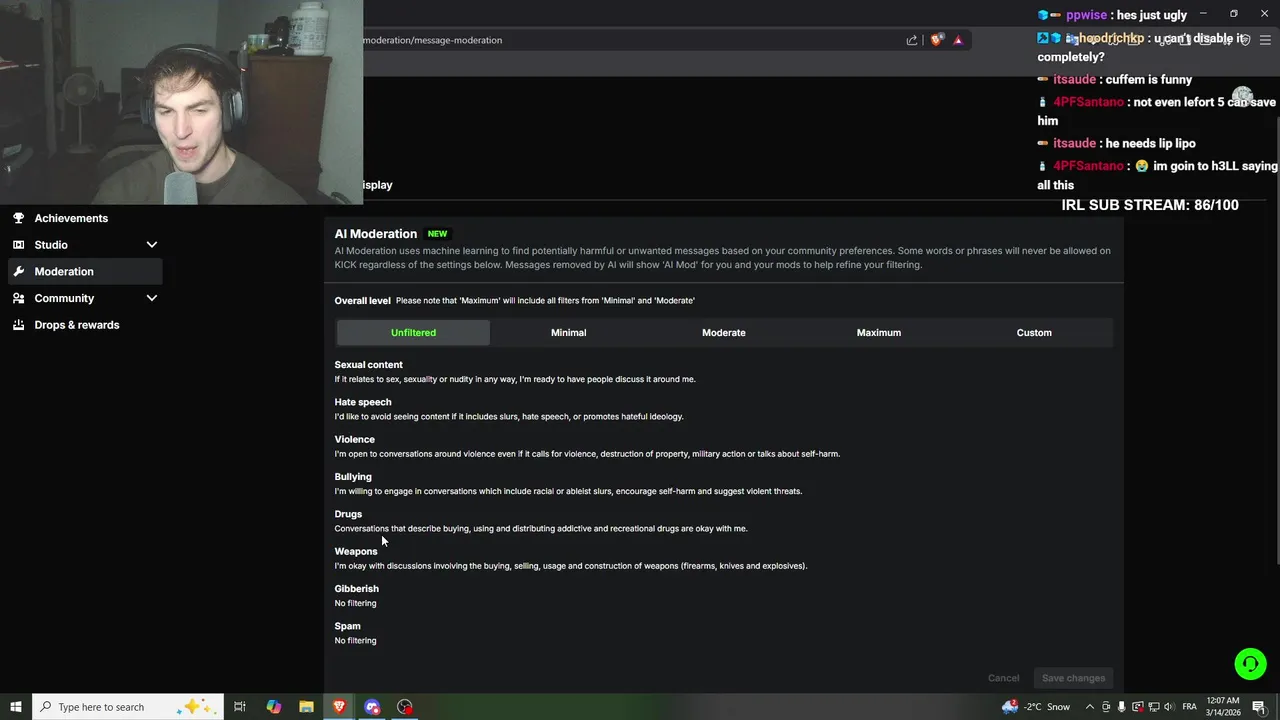This screenshot has width=1280, height=720.
Task: Open the Achievements page from the sidebar
Action: pyautogui.click(x=71, y=218)
